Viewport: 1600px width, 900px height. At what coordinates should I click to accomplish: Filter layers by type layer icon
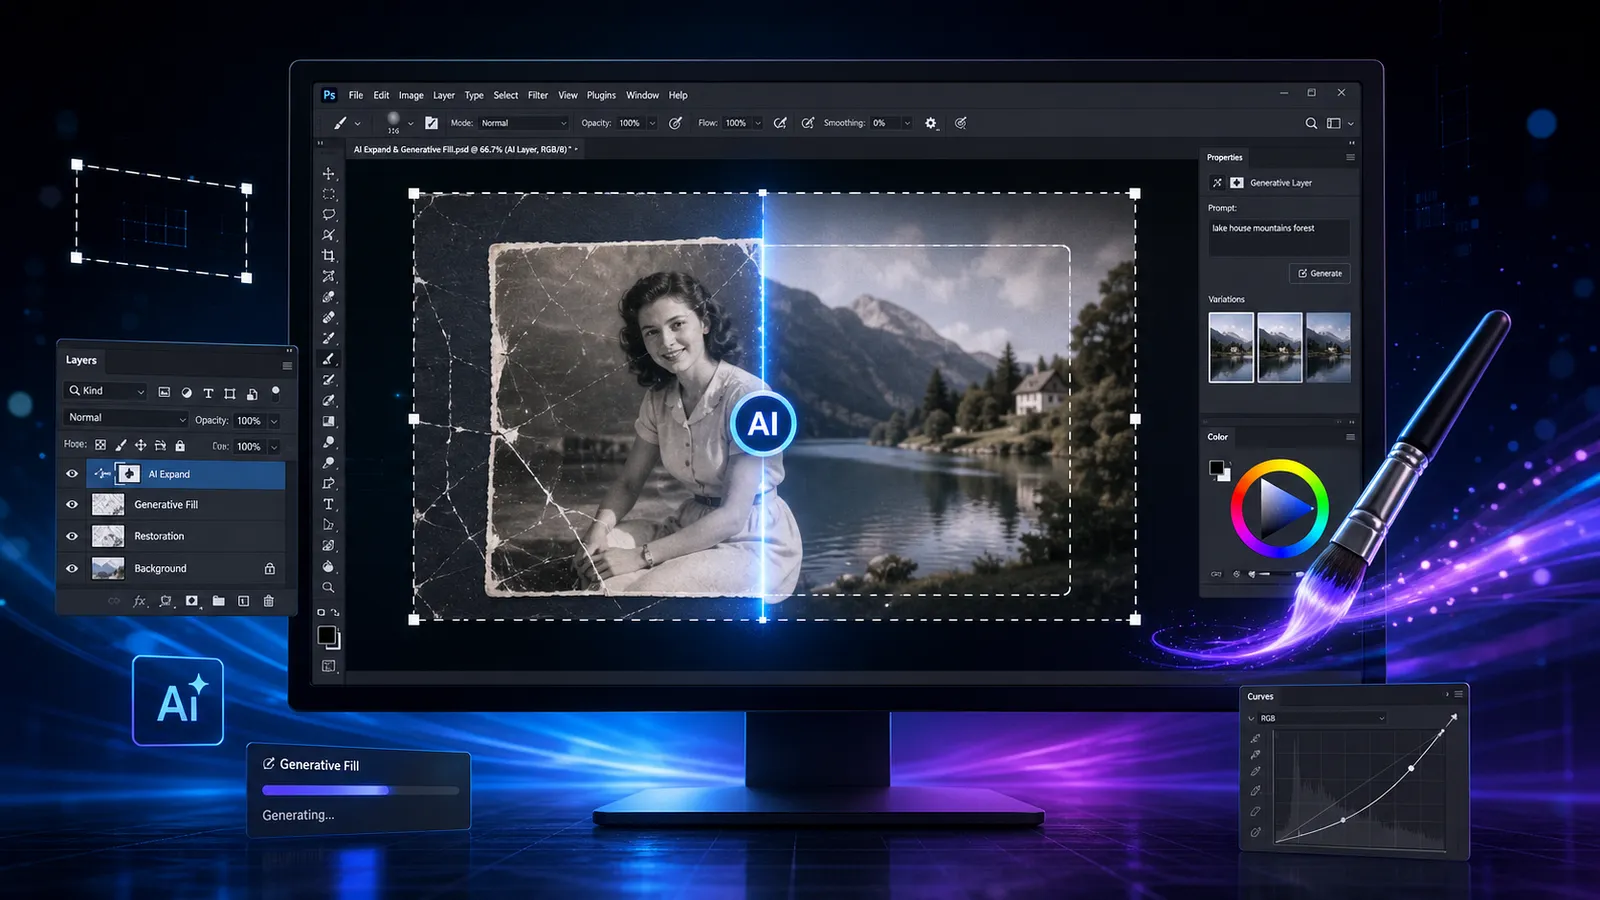tap(208, 393)
